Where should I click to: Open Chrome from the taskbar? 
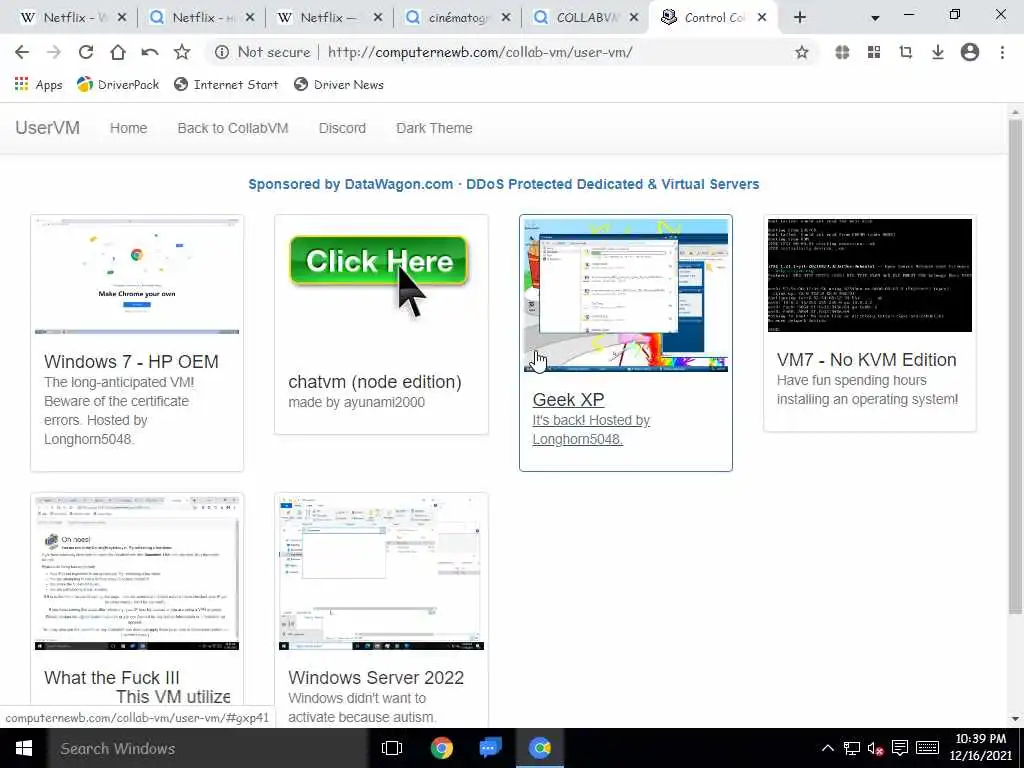[x=441, y=748]
